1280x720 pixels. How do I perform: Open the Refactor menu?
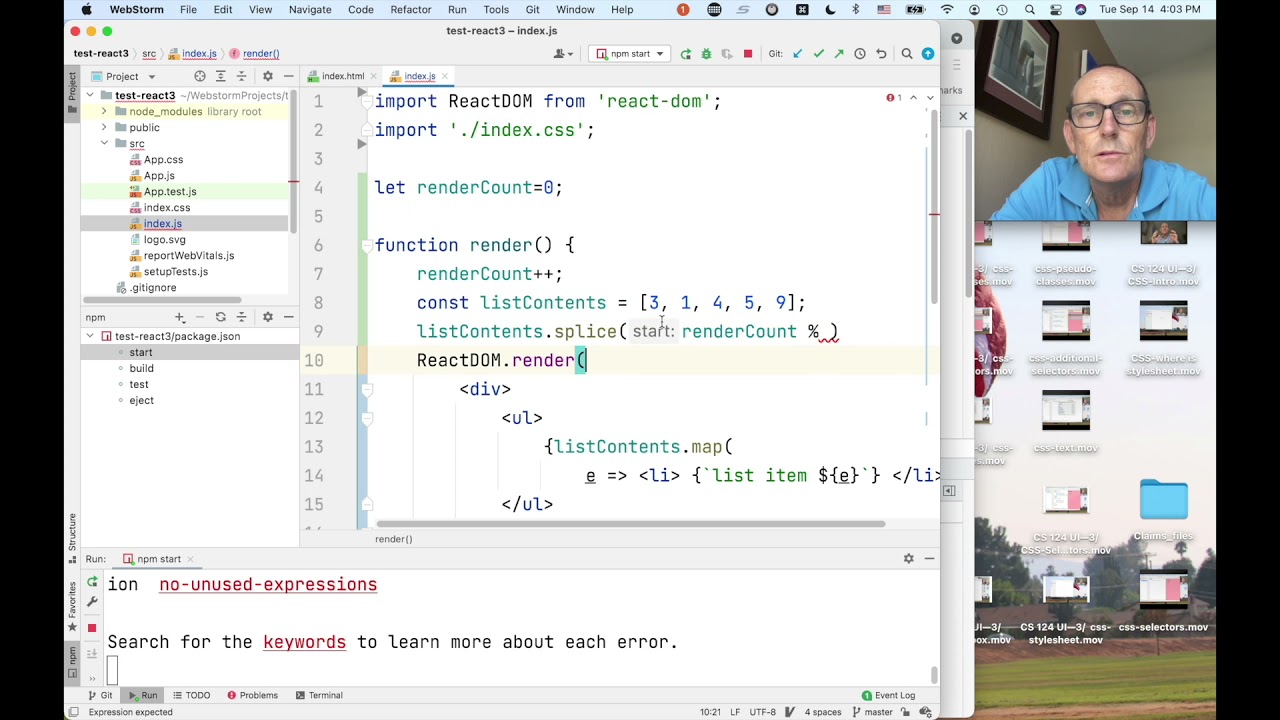click(411, 10)
